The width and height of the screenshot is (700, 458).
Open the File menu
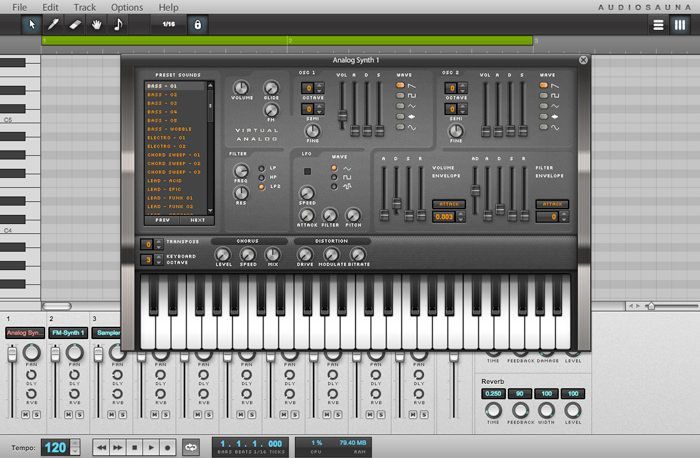(20, 7)
